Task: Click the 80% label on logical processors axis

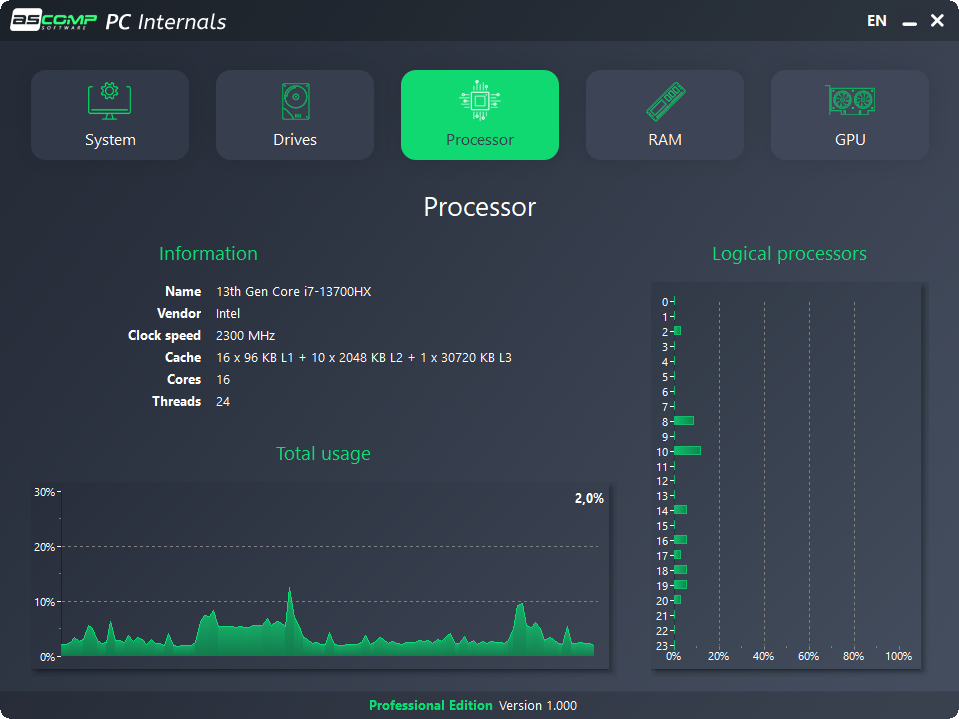Action: 853,656
